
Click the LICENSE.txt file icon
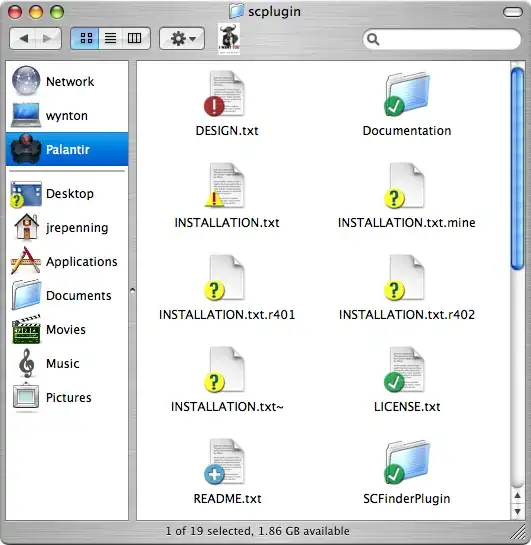(x=405, y=370)
